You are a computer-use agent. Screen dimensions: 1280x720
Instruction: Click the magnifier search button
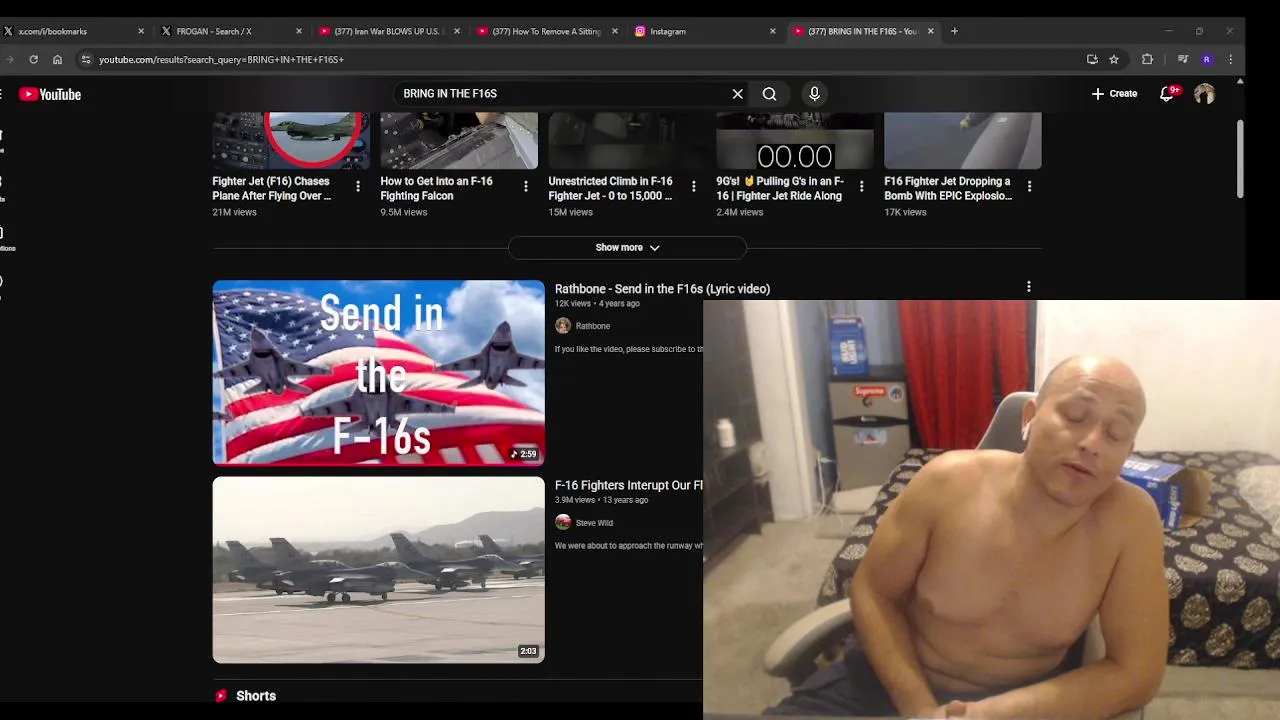[769, 94]
